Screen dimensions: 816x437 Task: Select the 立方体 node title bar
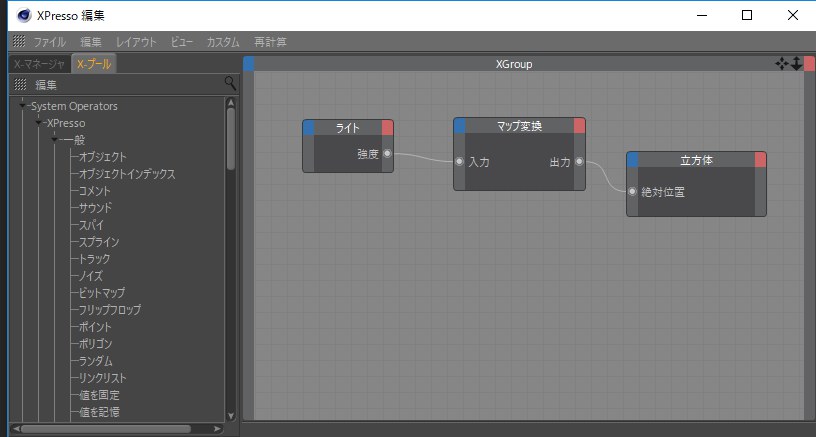tap(696, 160)
